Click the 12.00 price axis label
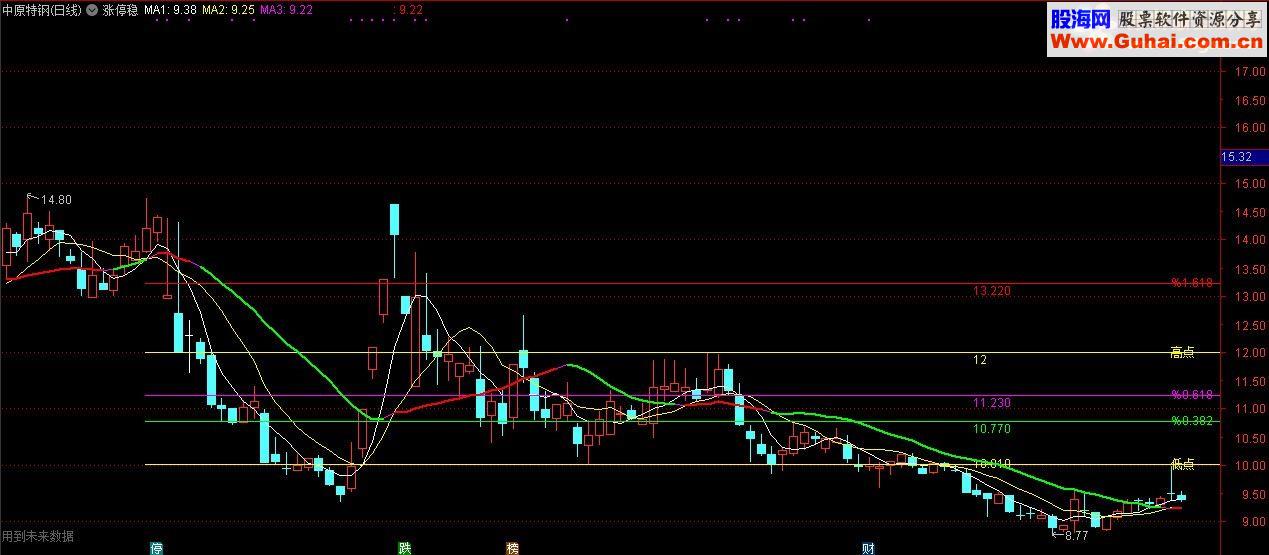1269x555 pixels. pos(1250,353)
